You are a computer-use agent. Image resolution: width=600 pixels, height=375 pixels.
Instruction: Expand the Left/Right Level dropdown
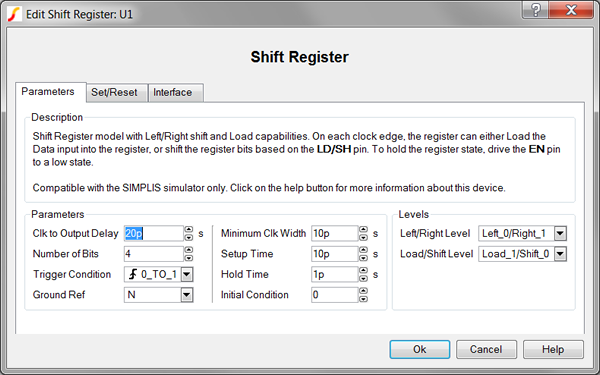560,233
